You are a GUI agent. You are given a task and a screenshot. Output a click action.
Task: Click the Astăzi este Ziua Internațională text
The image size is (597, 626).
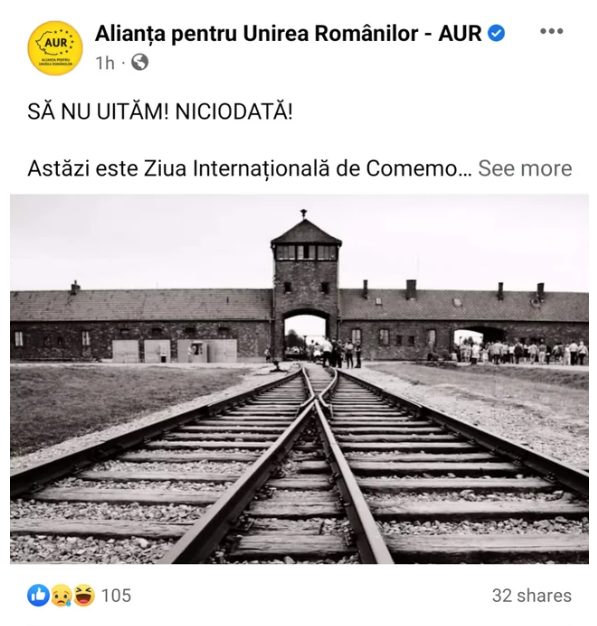coord(179,168)
